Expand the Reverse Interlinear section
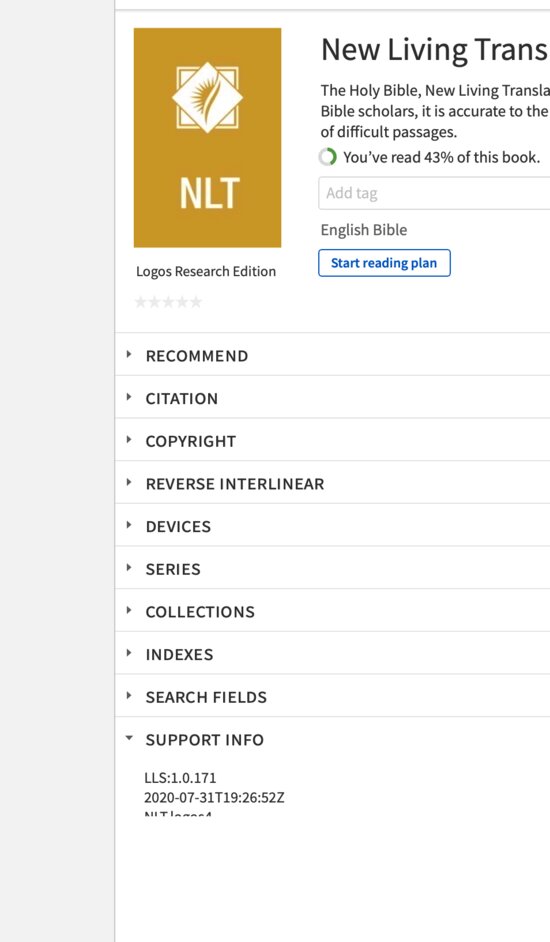 pyautogui.click(x=332, y=484)
